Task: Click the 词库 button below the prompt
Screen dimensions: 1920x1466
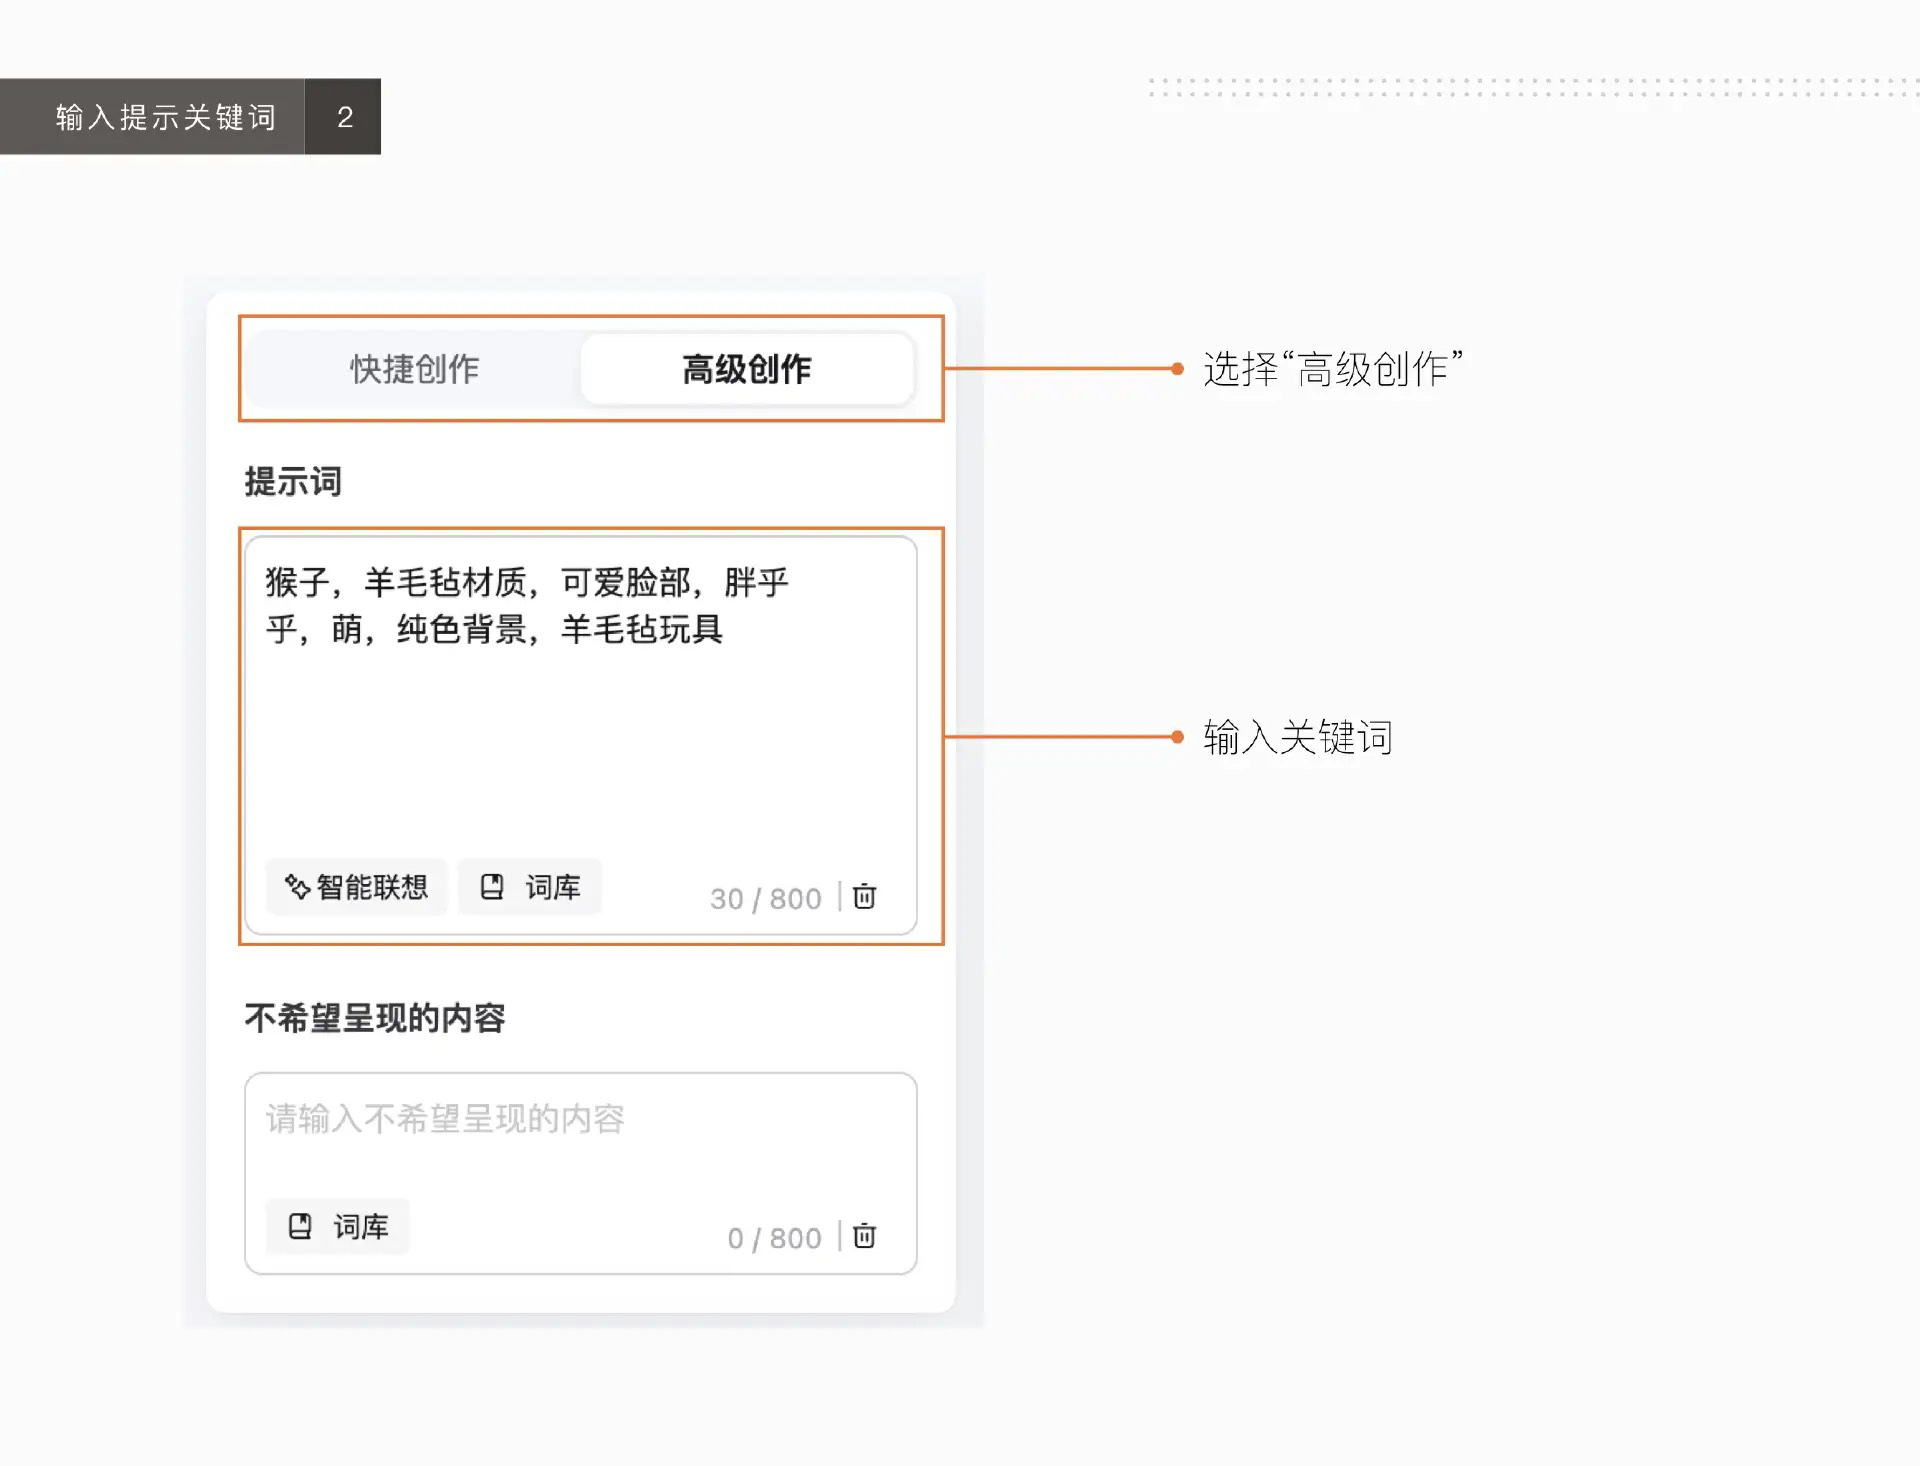Action: (x=529, y=887)
